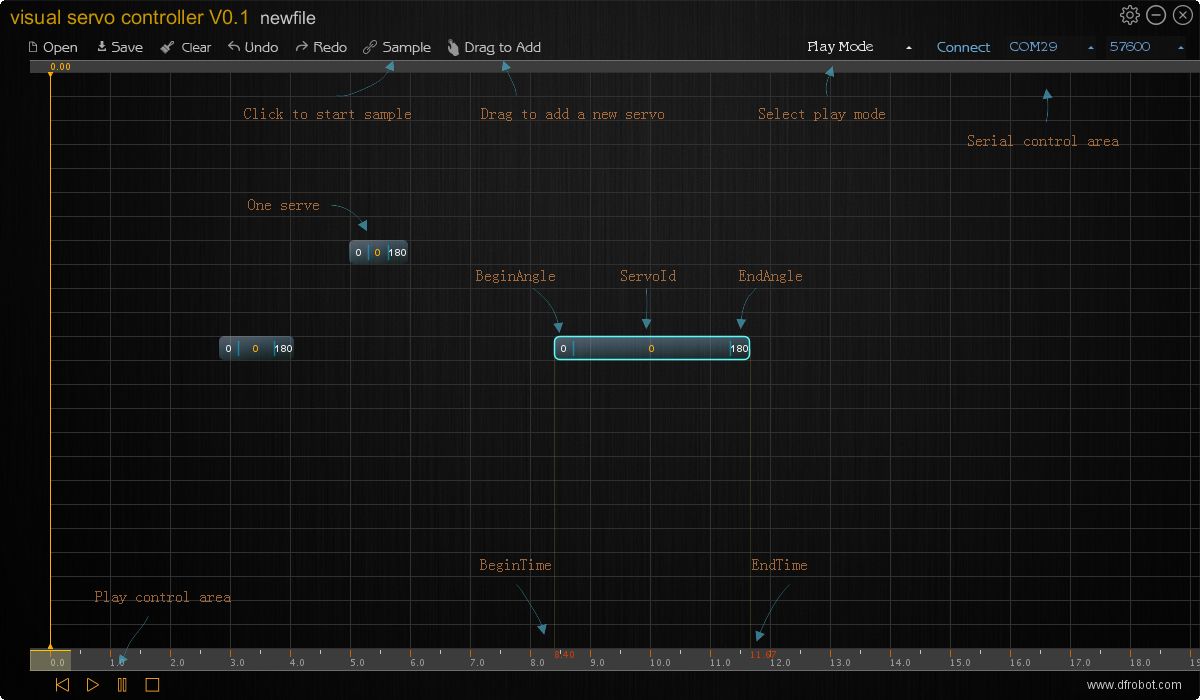Screen dimensions: 1200x700
Task: Open a file with the Open button
Action: [x=53, y=47]
